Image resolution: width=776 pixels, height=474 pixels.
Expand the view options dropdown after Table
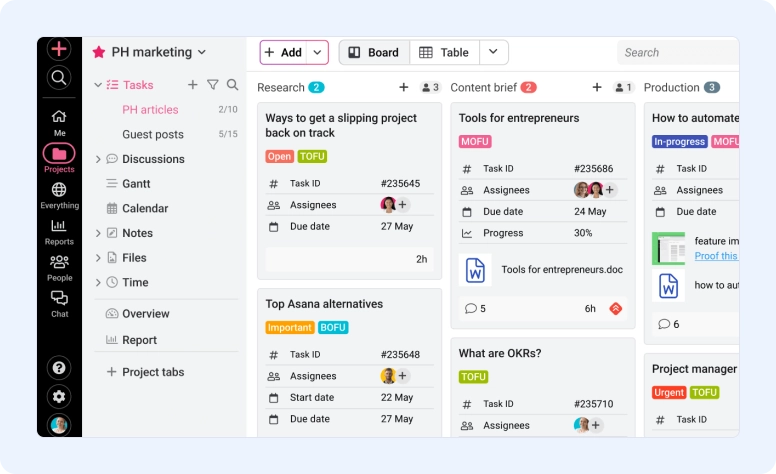coord(494,53)
